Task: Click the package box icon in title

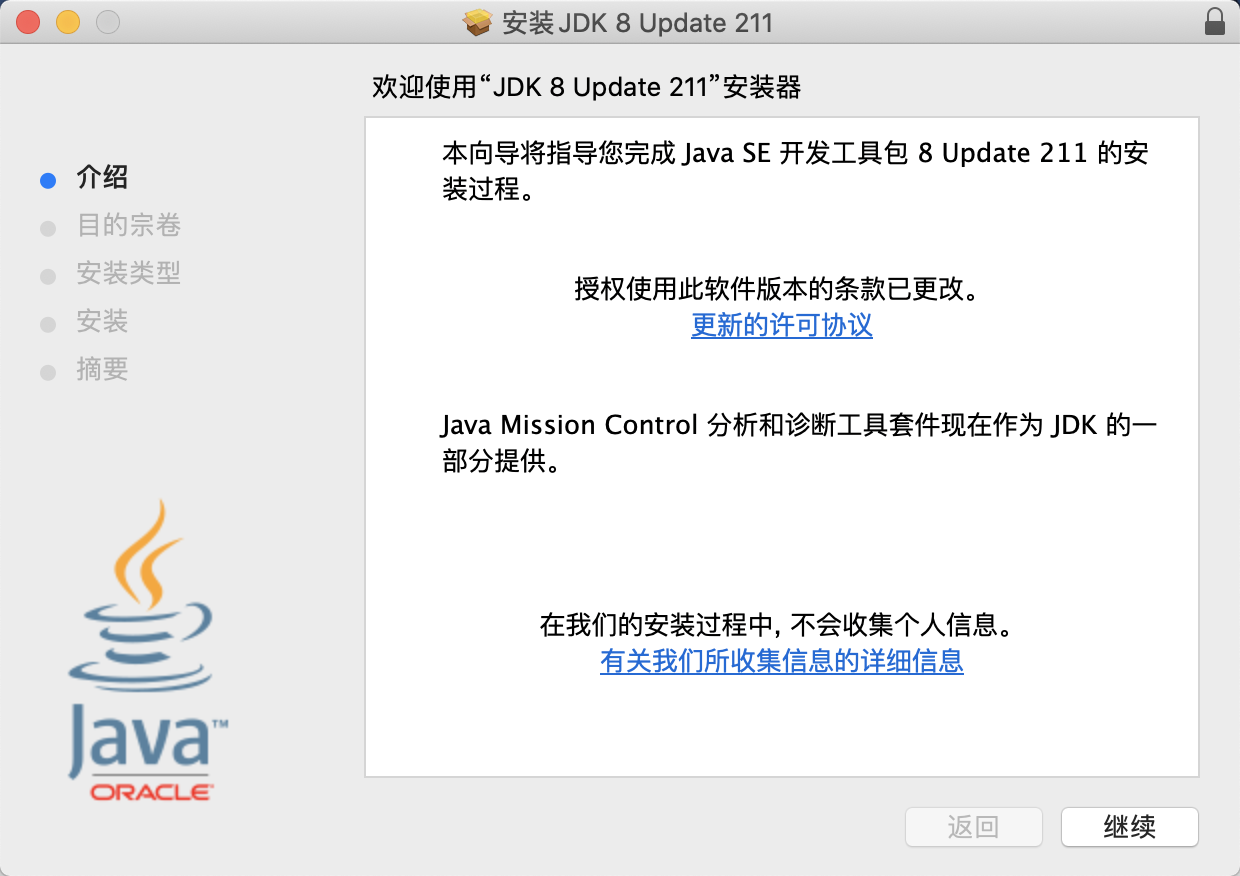Action: (479, 22)
